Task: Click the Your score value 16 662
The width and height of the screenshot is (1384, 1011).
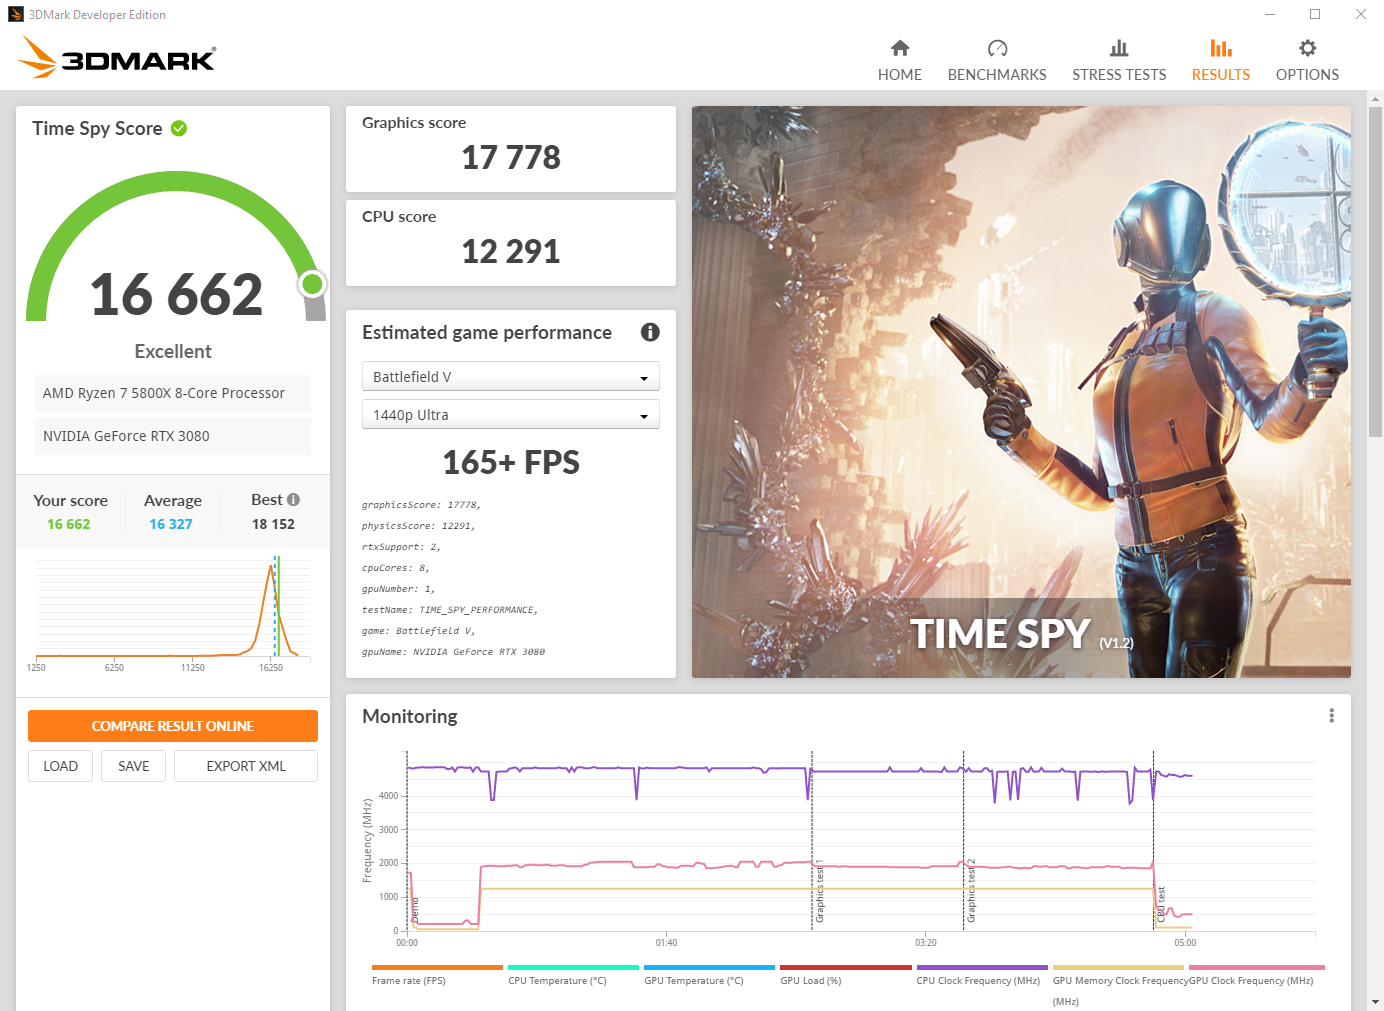Action: click(69, 524)
